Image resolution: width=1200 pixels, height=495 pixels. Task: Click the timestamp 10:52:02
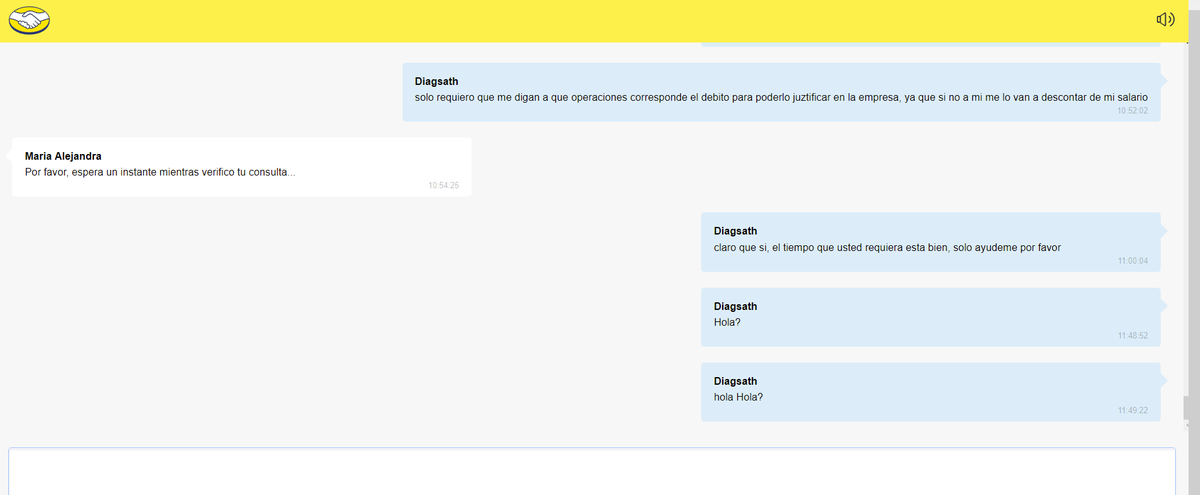(1132, 111)
